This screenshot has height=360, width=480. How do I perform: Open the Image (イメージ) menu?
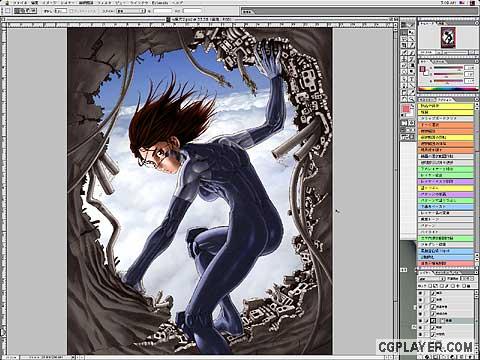[49, 3]
